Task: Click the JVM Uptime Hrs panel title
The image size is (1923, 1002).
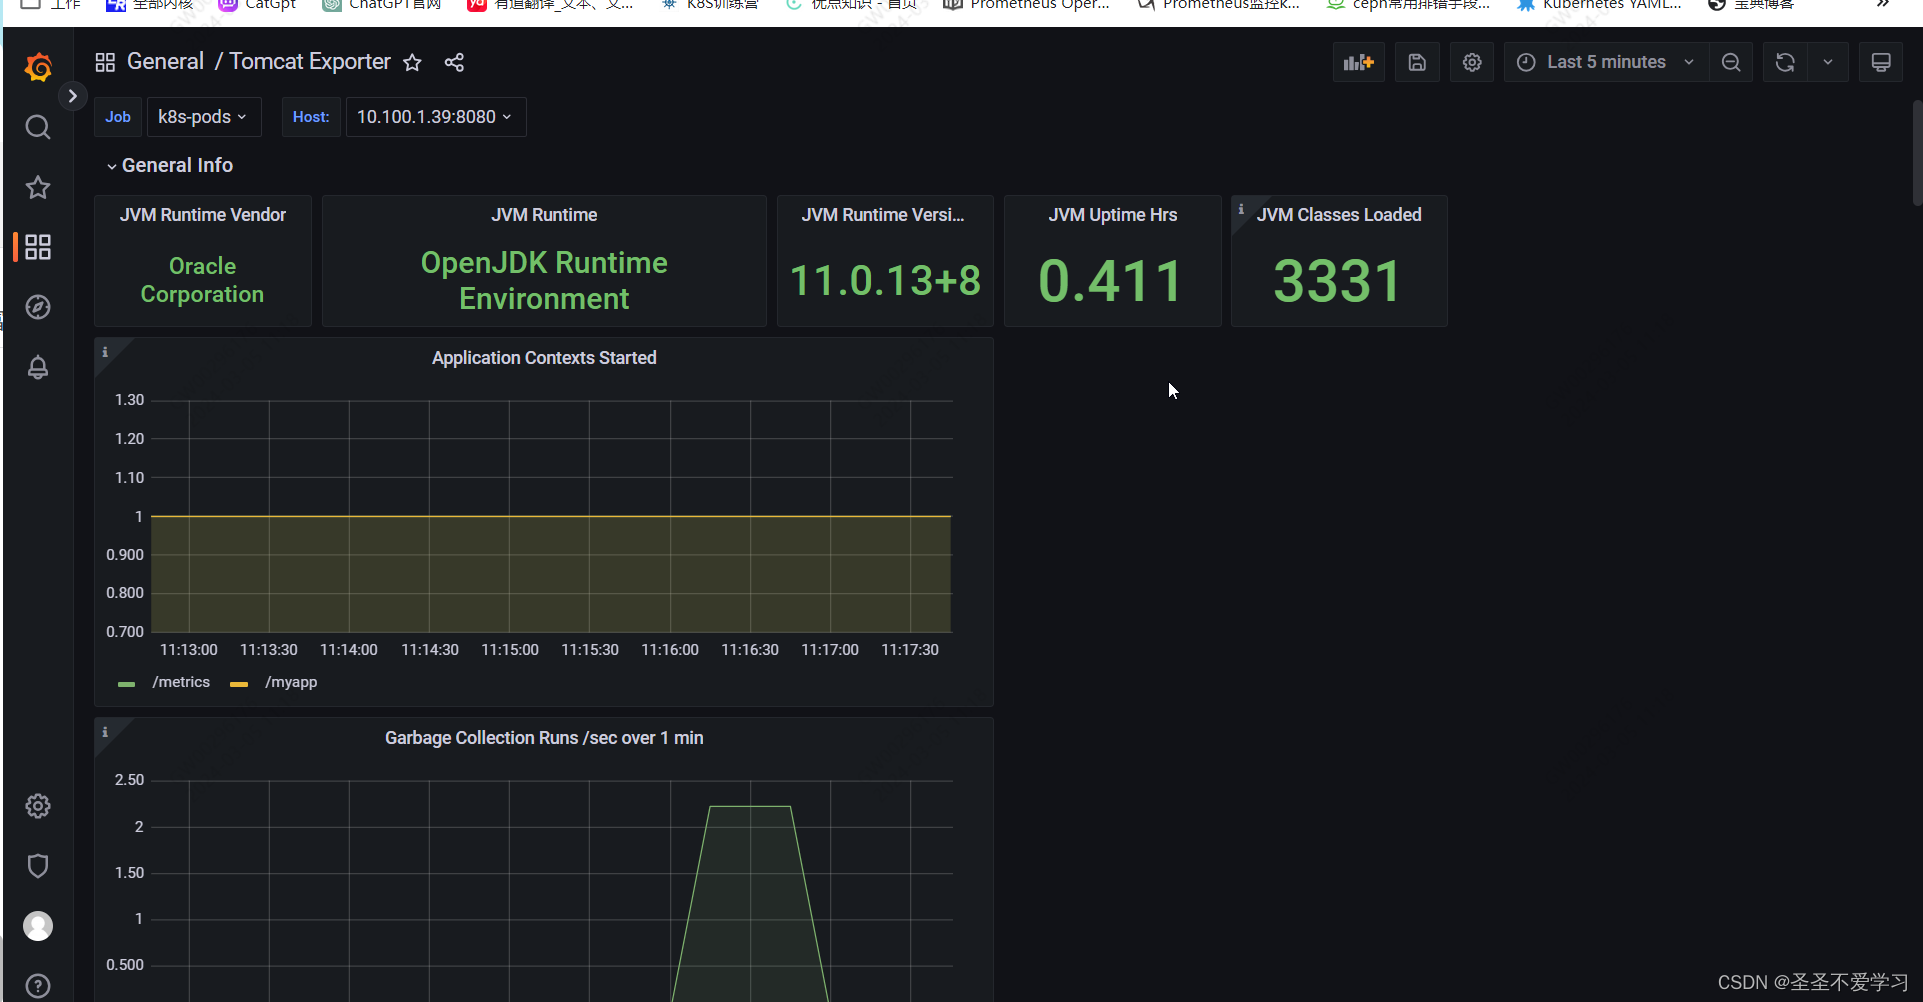Action: [1113, 215]
